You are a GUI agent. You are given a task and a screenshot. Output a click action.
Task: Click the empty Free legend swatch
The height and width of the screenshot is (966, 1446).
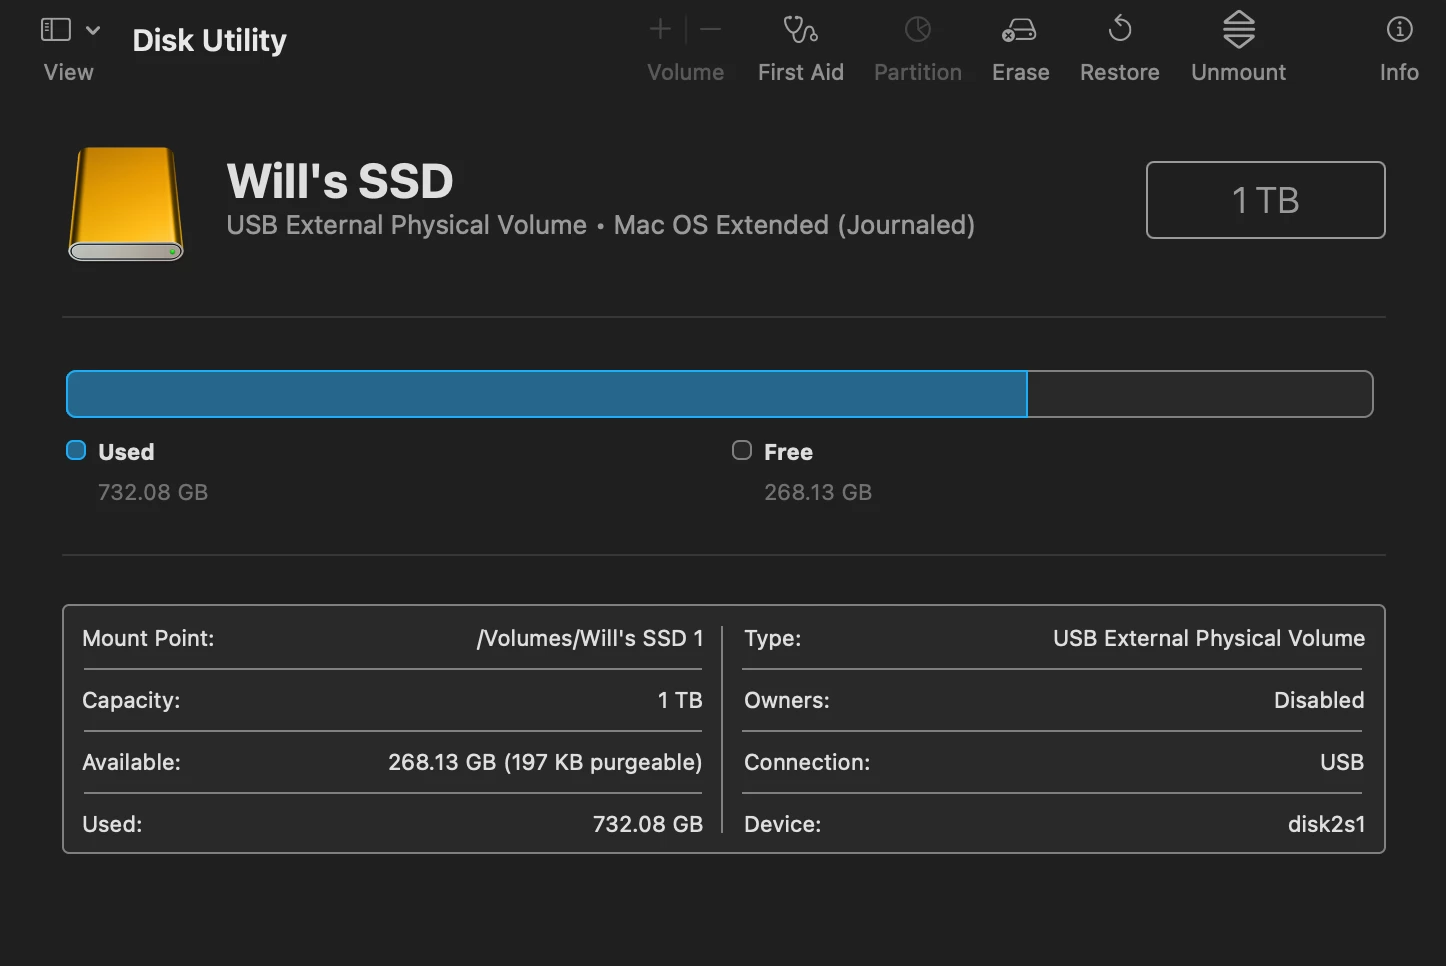tap(742, 450)
